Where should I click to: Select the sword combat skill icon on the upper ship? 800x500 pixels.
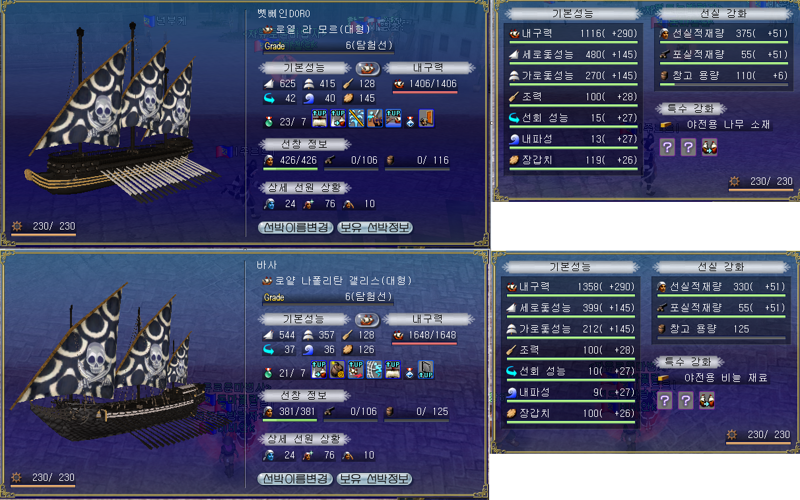click(374, 118)
